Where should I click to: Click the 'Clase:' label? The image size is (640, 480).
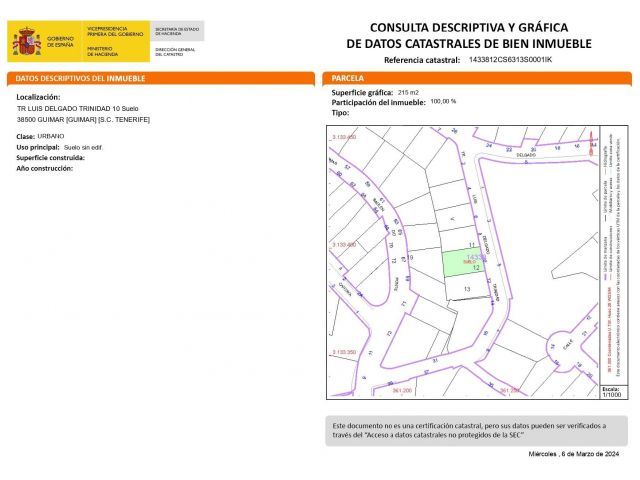pos(25,136)
